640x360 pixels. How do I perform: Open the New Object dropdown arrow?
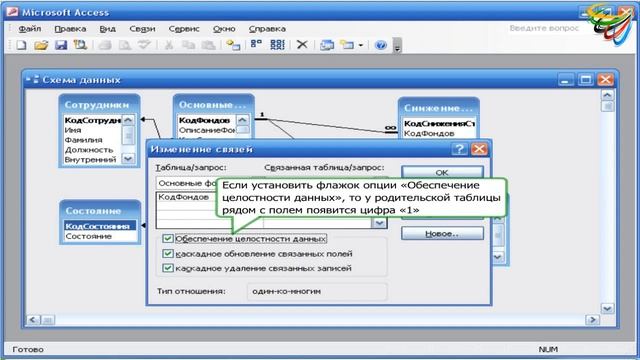pos(360,45)
